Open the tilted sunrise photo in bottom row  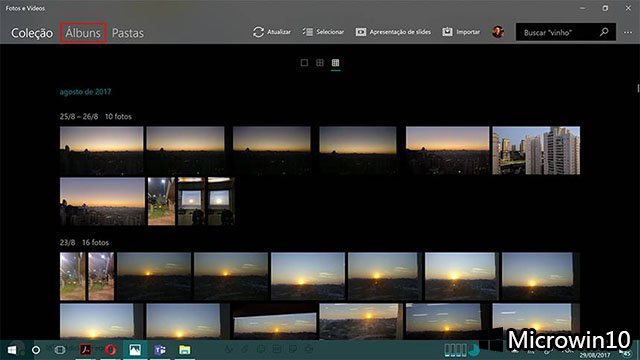[275, 322]
